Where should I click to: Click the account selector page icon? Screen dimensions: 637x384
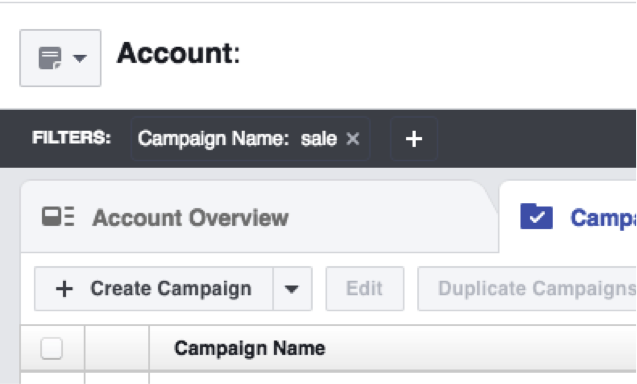(50, 58)
